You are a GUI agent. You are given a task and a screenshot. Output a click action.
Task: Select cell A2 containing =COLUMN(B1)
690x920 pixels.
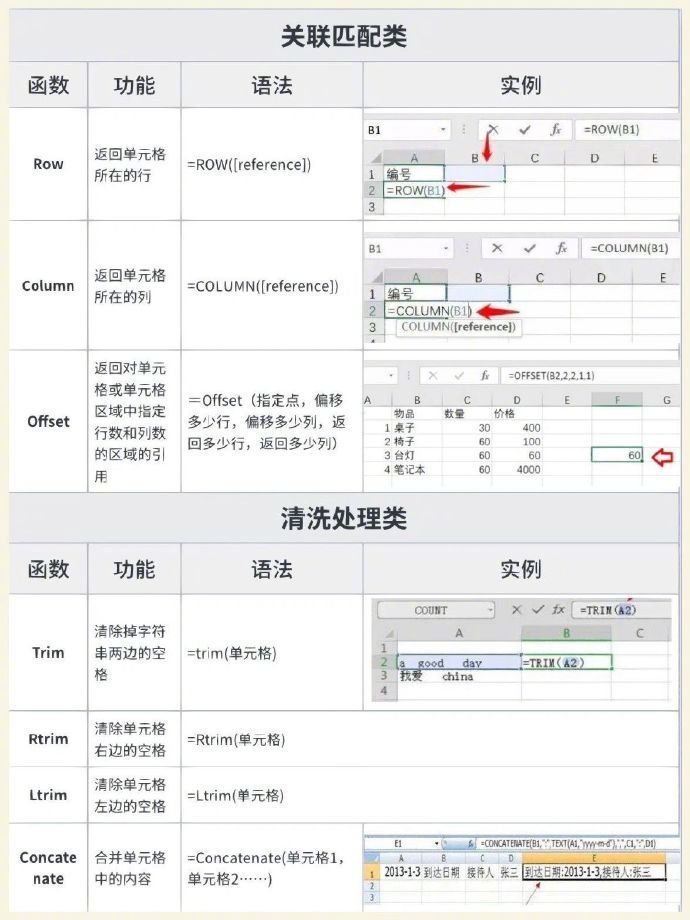coord(416,310)
